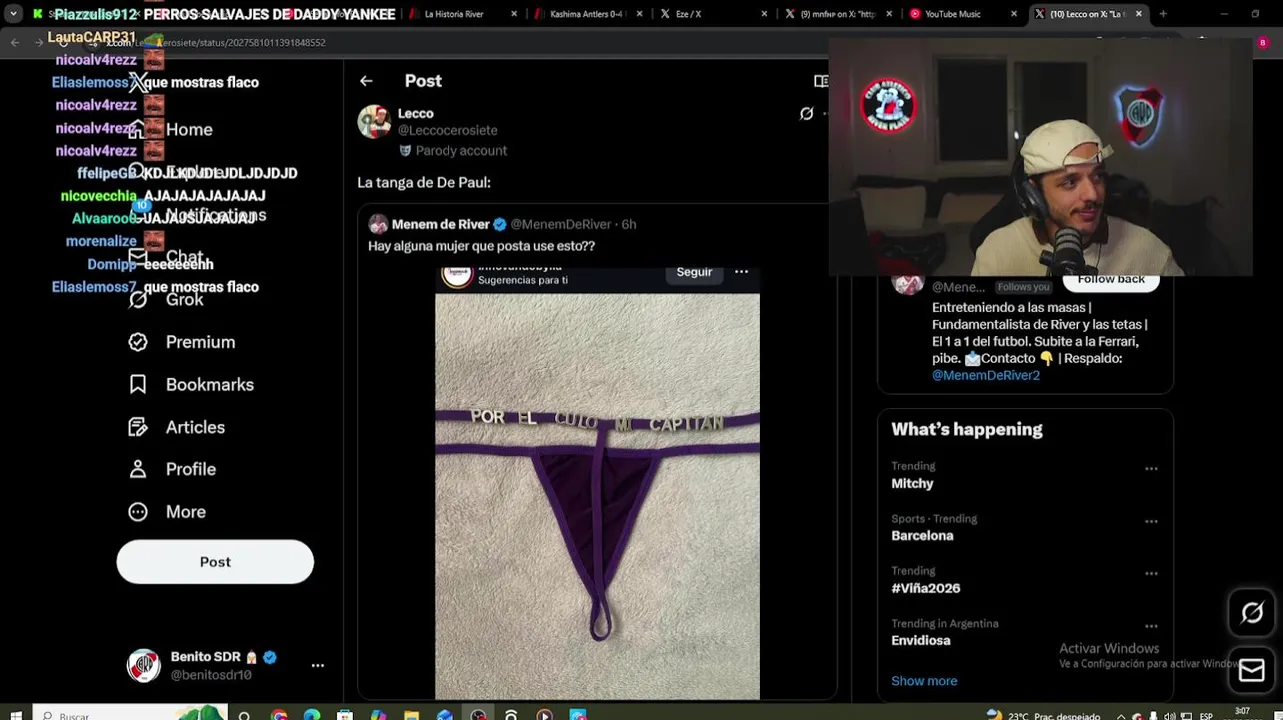
Task: Show hidden system tray icons
Action: (x=1120, y=716)
